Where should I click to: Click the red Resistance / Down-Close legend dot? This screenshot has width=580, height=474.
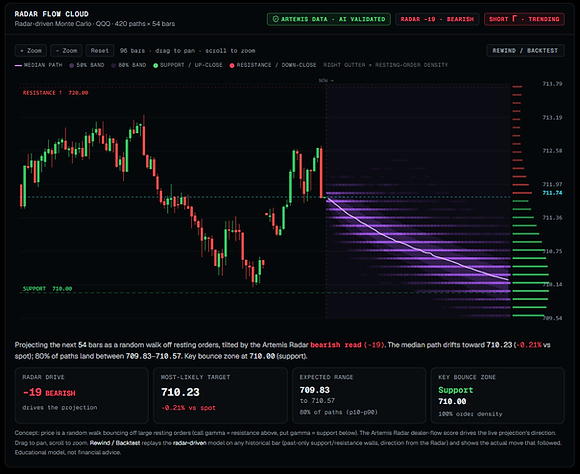pos(232,65)
